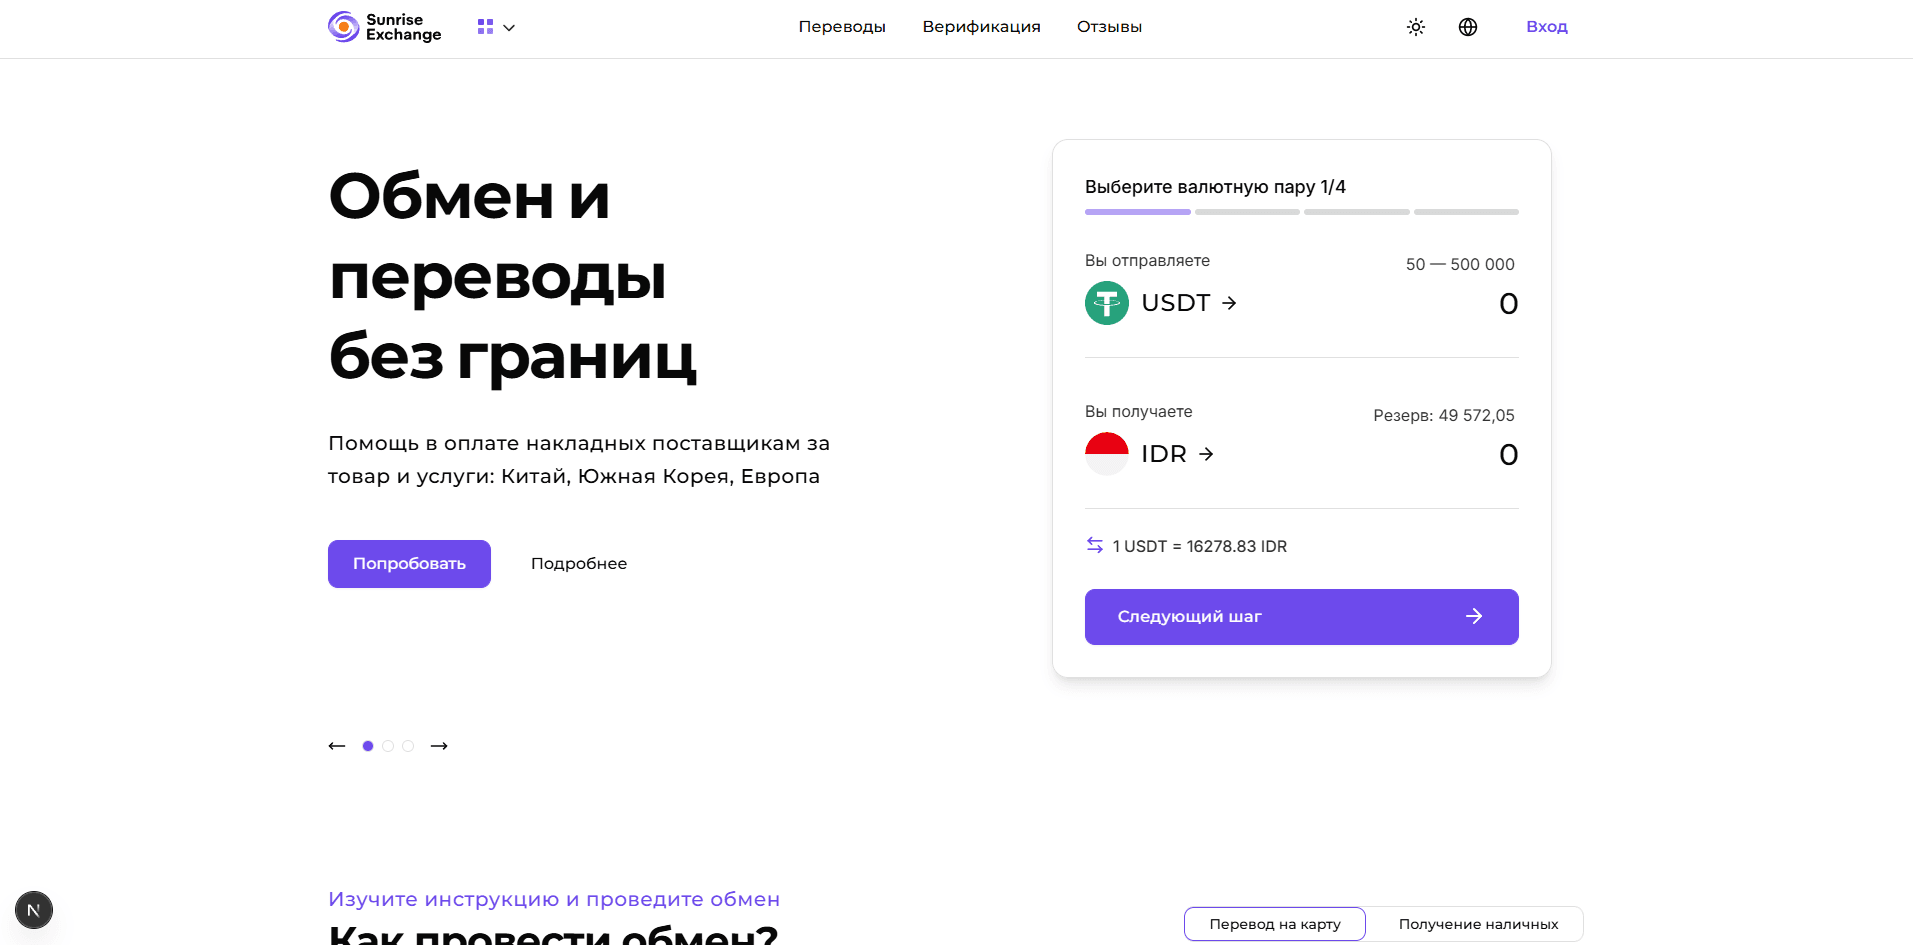Select the second slide dot indicator
The height and width of the screenshot is (945, 1913).
tap(387, 745)
